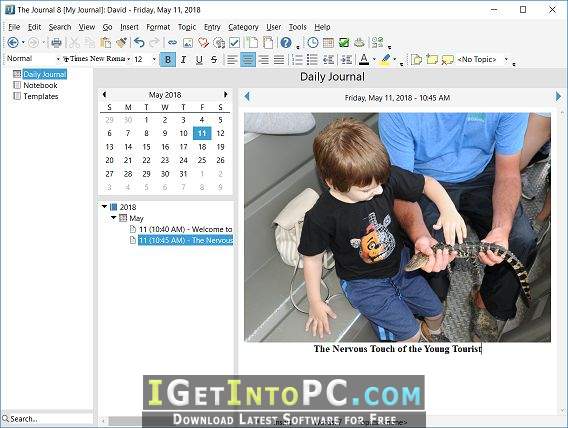Click the heart-shaped icon in toolbar
The width and height of the screenshot is (568, 428).
(x=203, y=43)
